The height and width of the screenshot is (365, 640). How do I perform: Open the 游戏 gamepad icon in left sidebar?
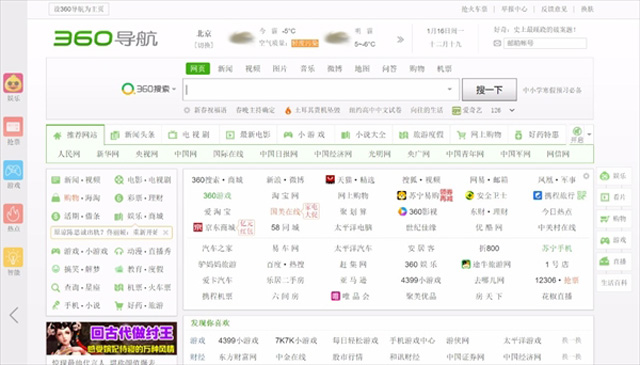13,171
